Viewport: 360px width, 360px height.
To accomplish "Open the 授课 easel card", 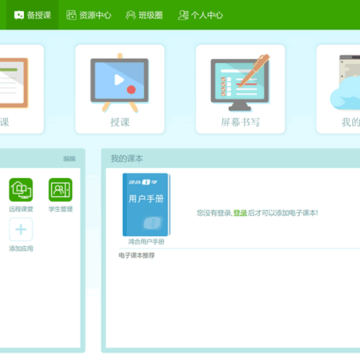I will tap(120, 89).
